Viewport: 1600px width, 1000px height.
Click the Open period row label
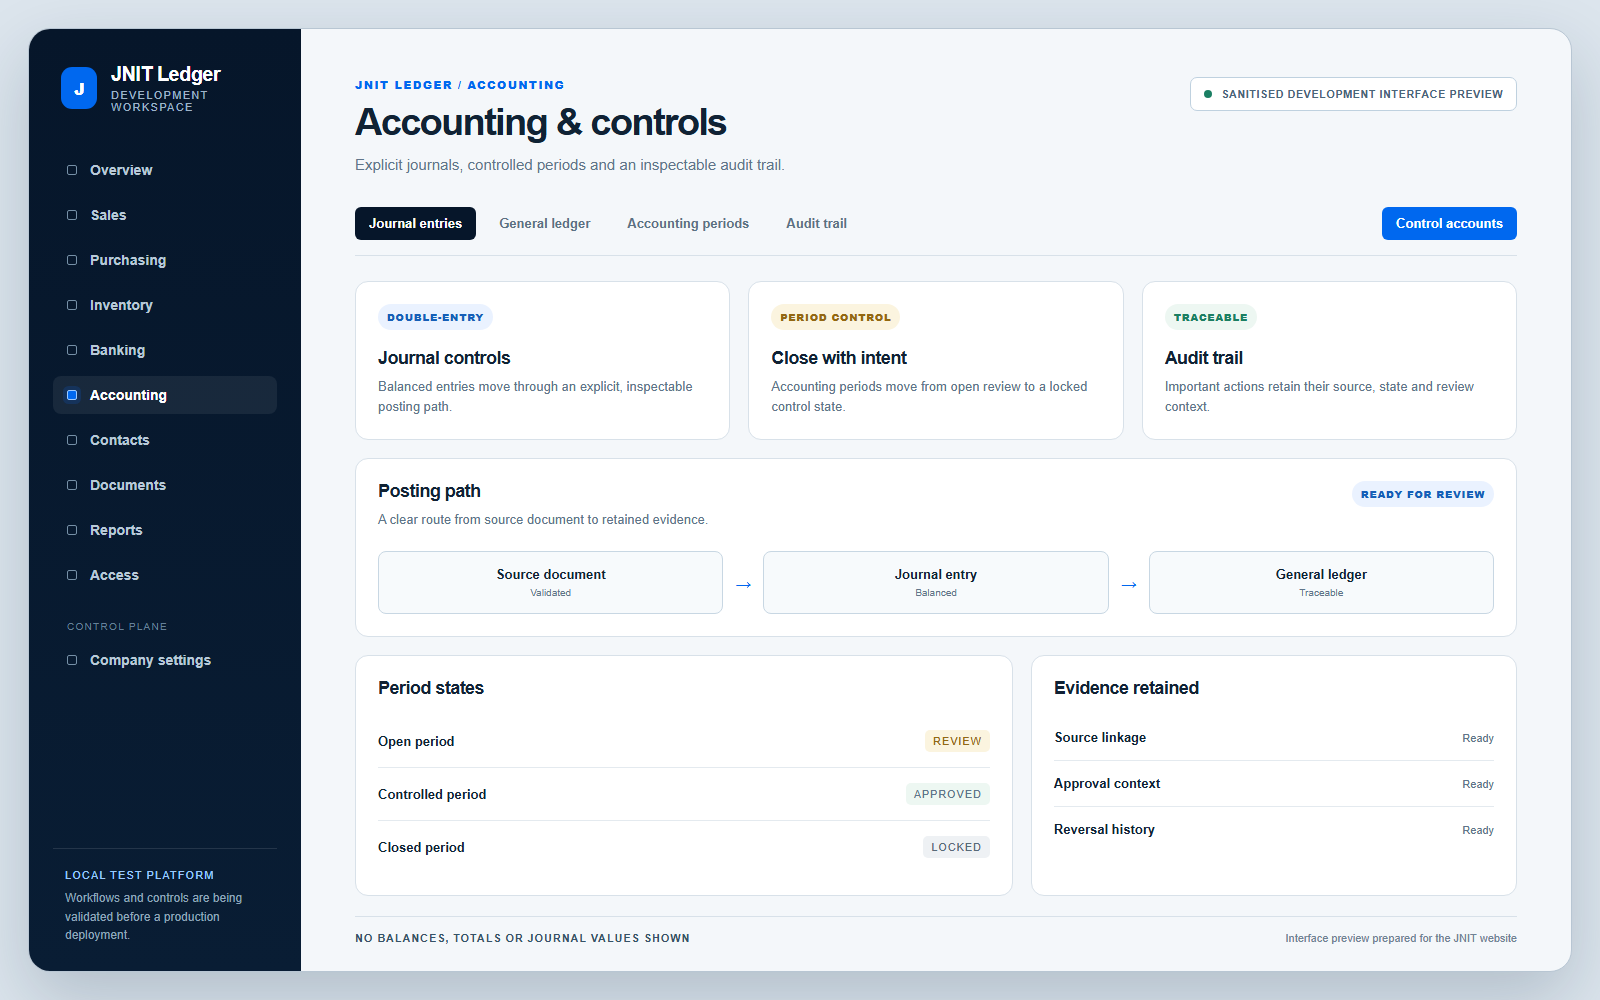point(416,741)
